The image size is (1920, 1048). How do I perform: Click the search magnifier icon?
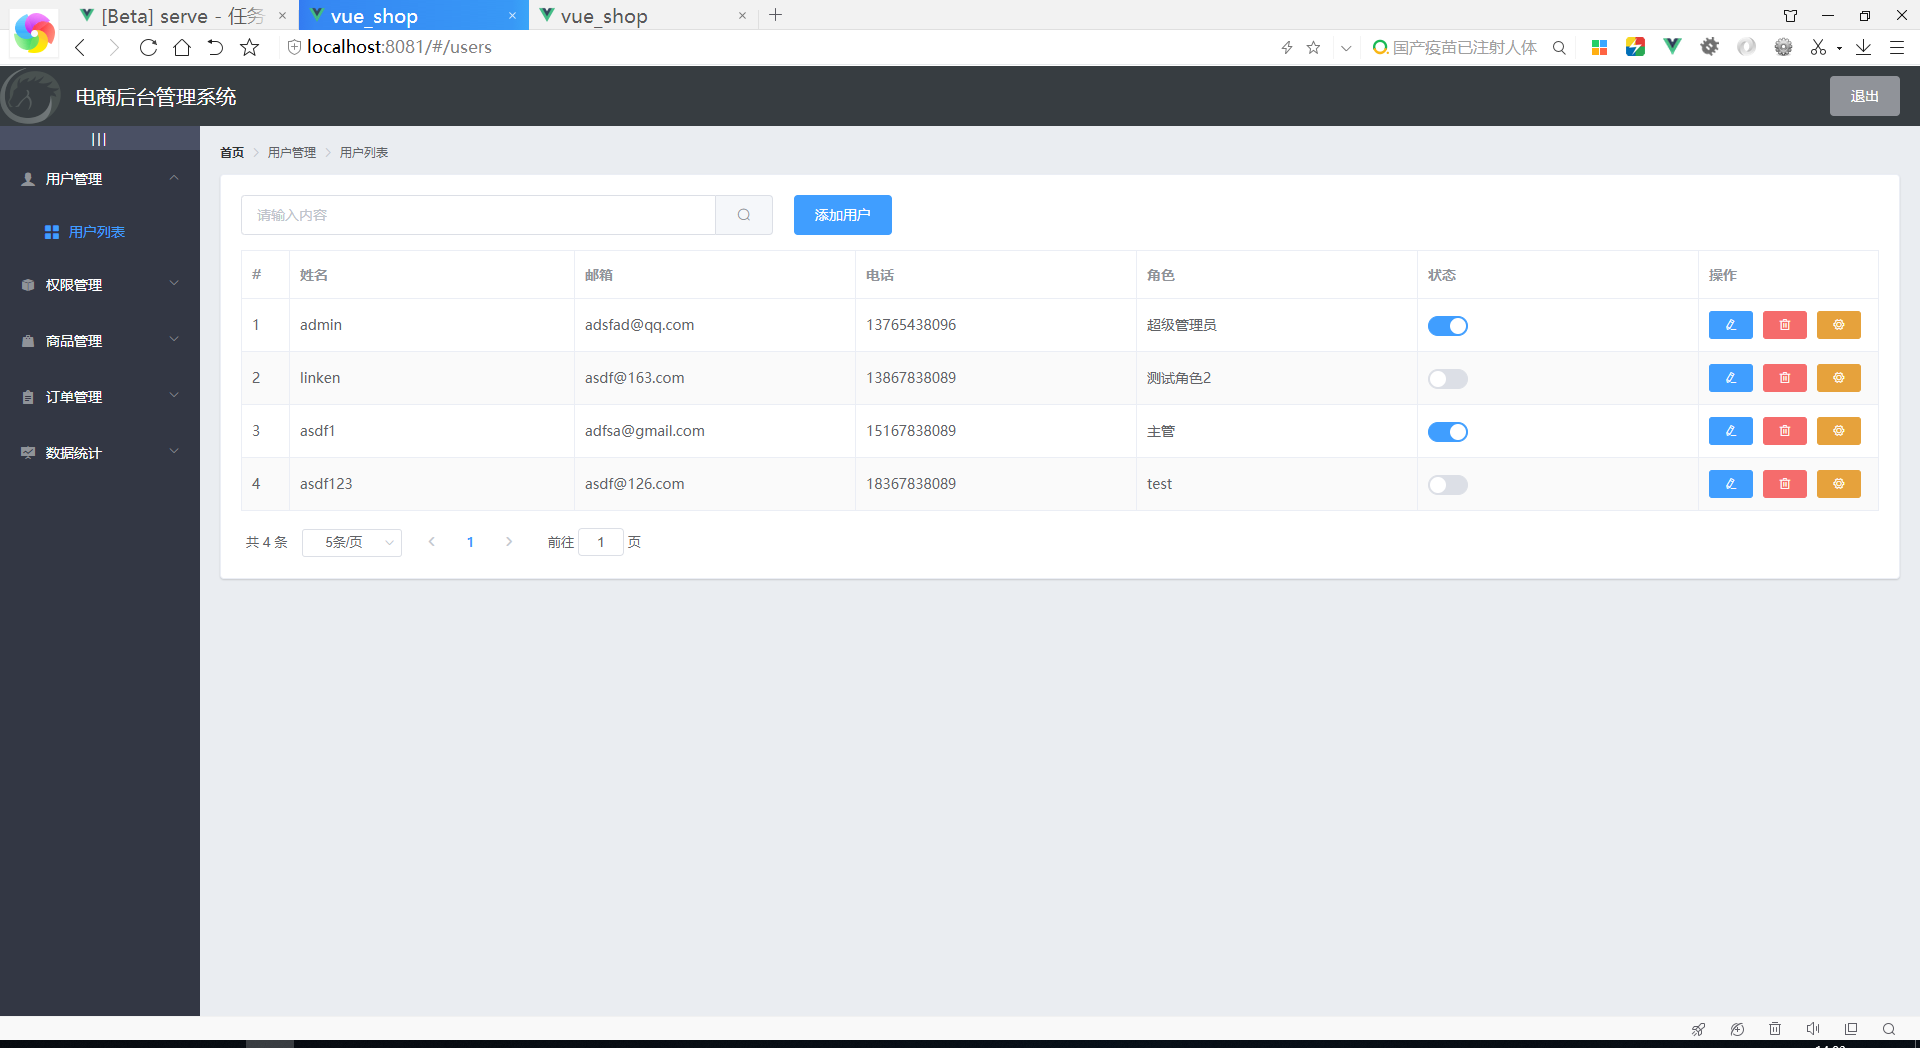pos(744,214)
